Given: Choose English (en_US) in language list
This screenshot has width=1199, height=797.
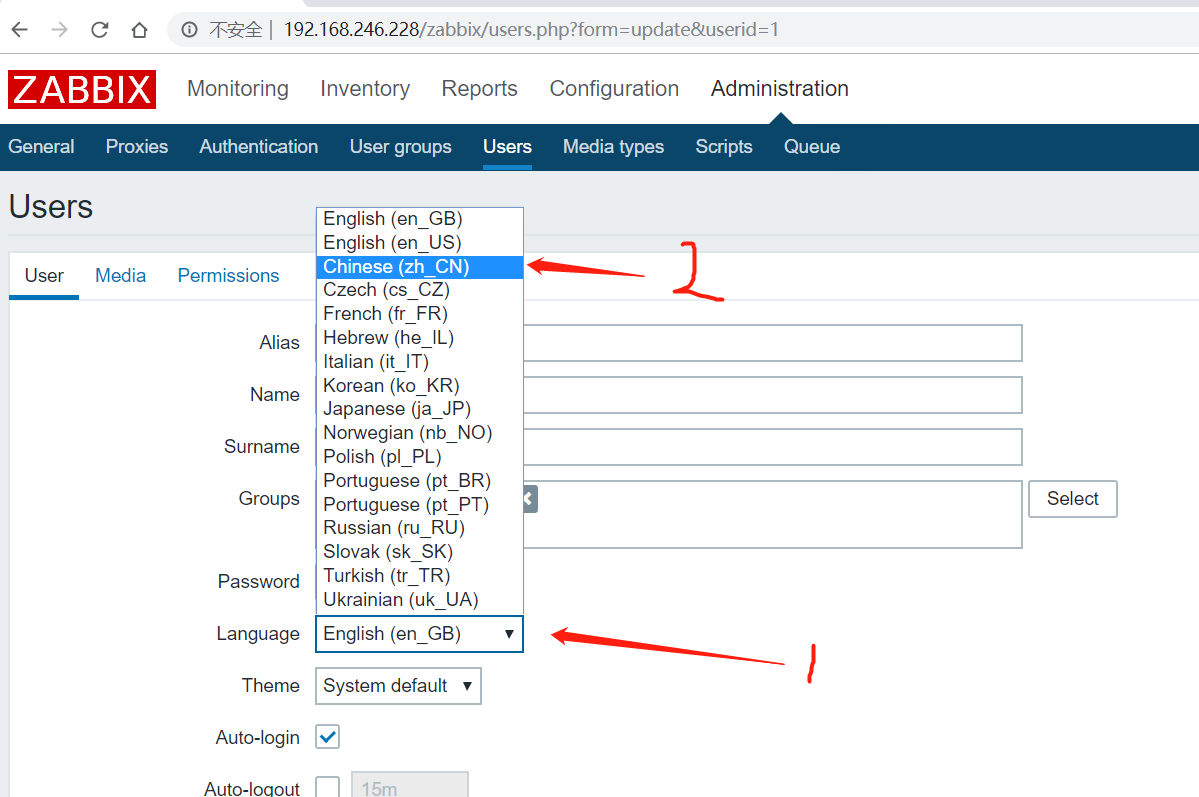Looking at the screenshot, I should point(420,242).
